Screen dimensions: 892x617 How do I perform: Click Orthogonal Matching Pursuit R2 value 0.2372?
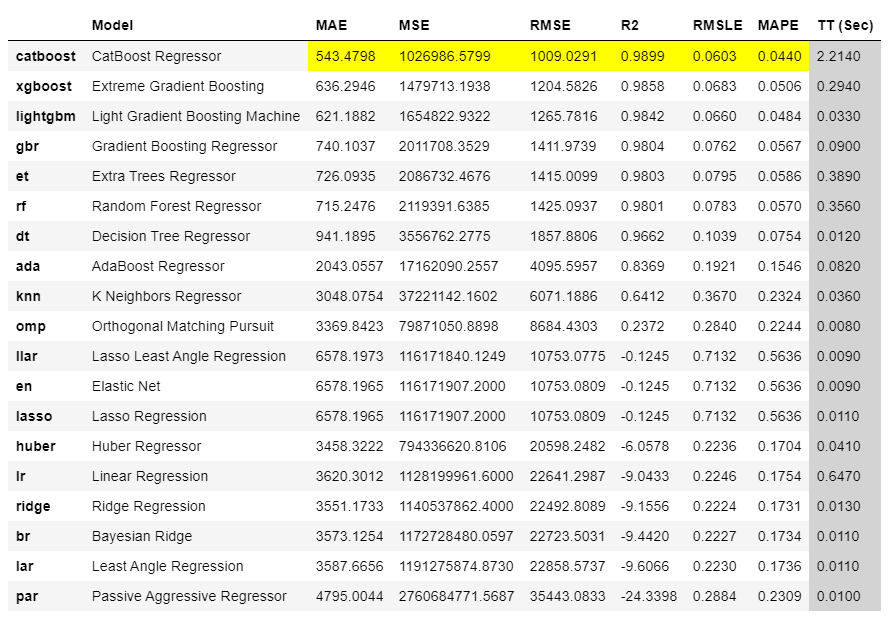(642, 327)
